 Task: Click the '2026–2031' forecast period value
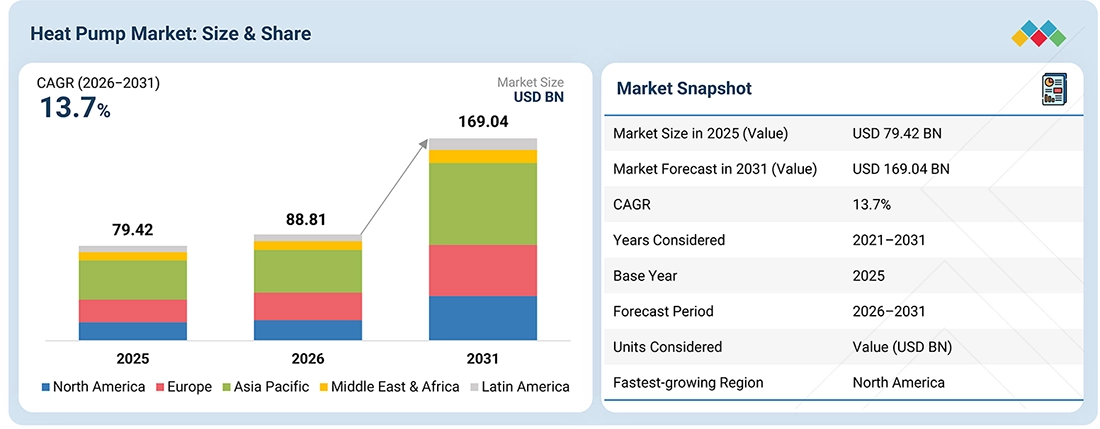(x=890, y=311)
